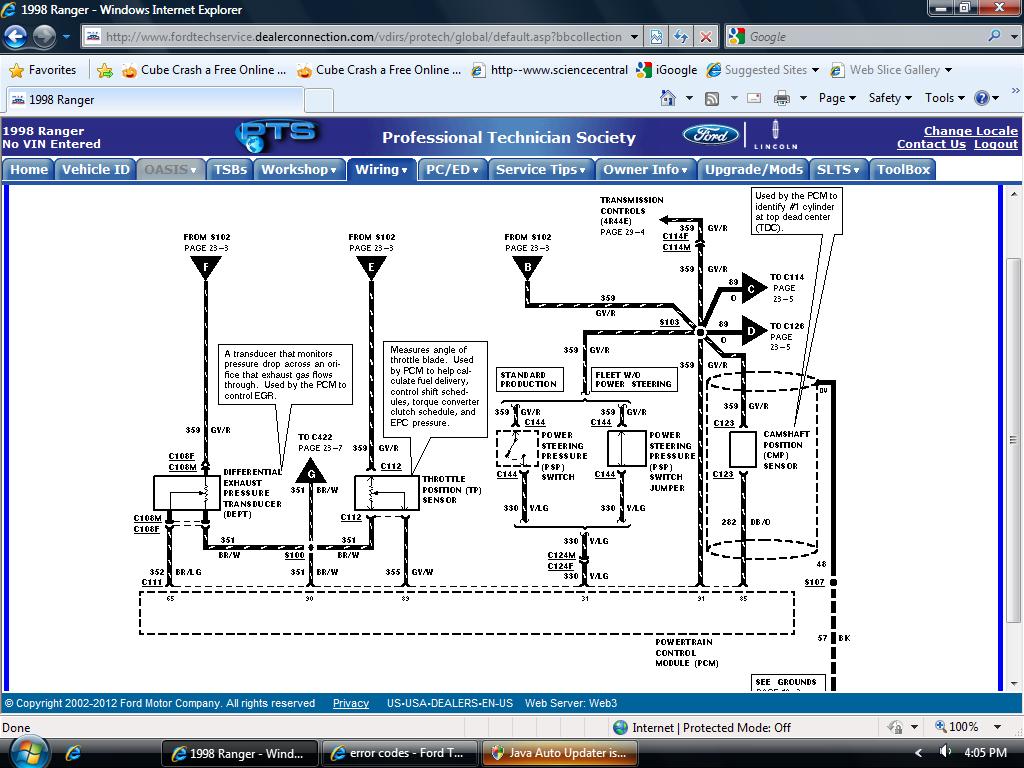Open the Workshop menu tab

[298, 169]
